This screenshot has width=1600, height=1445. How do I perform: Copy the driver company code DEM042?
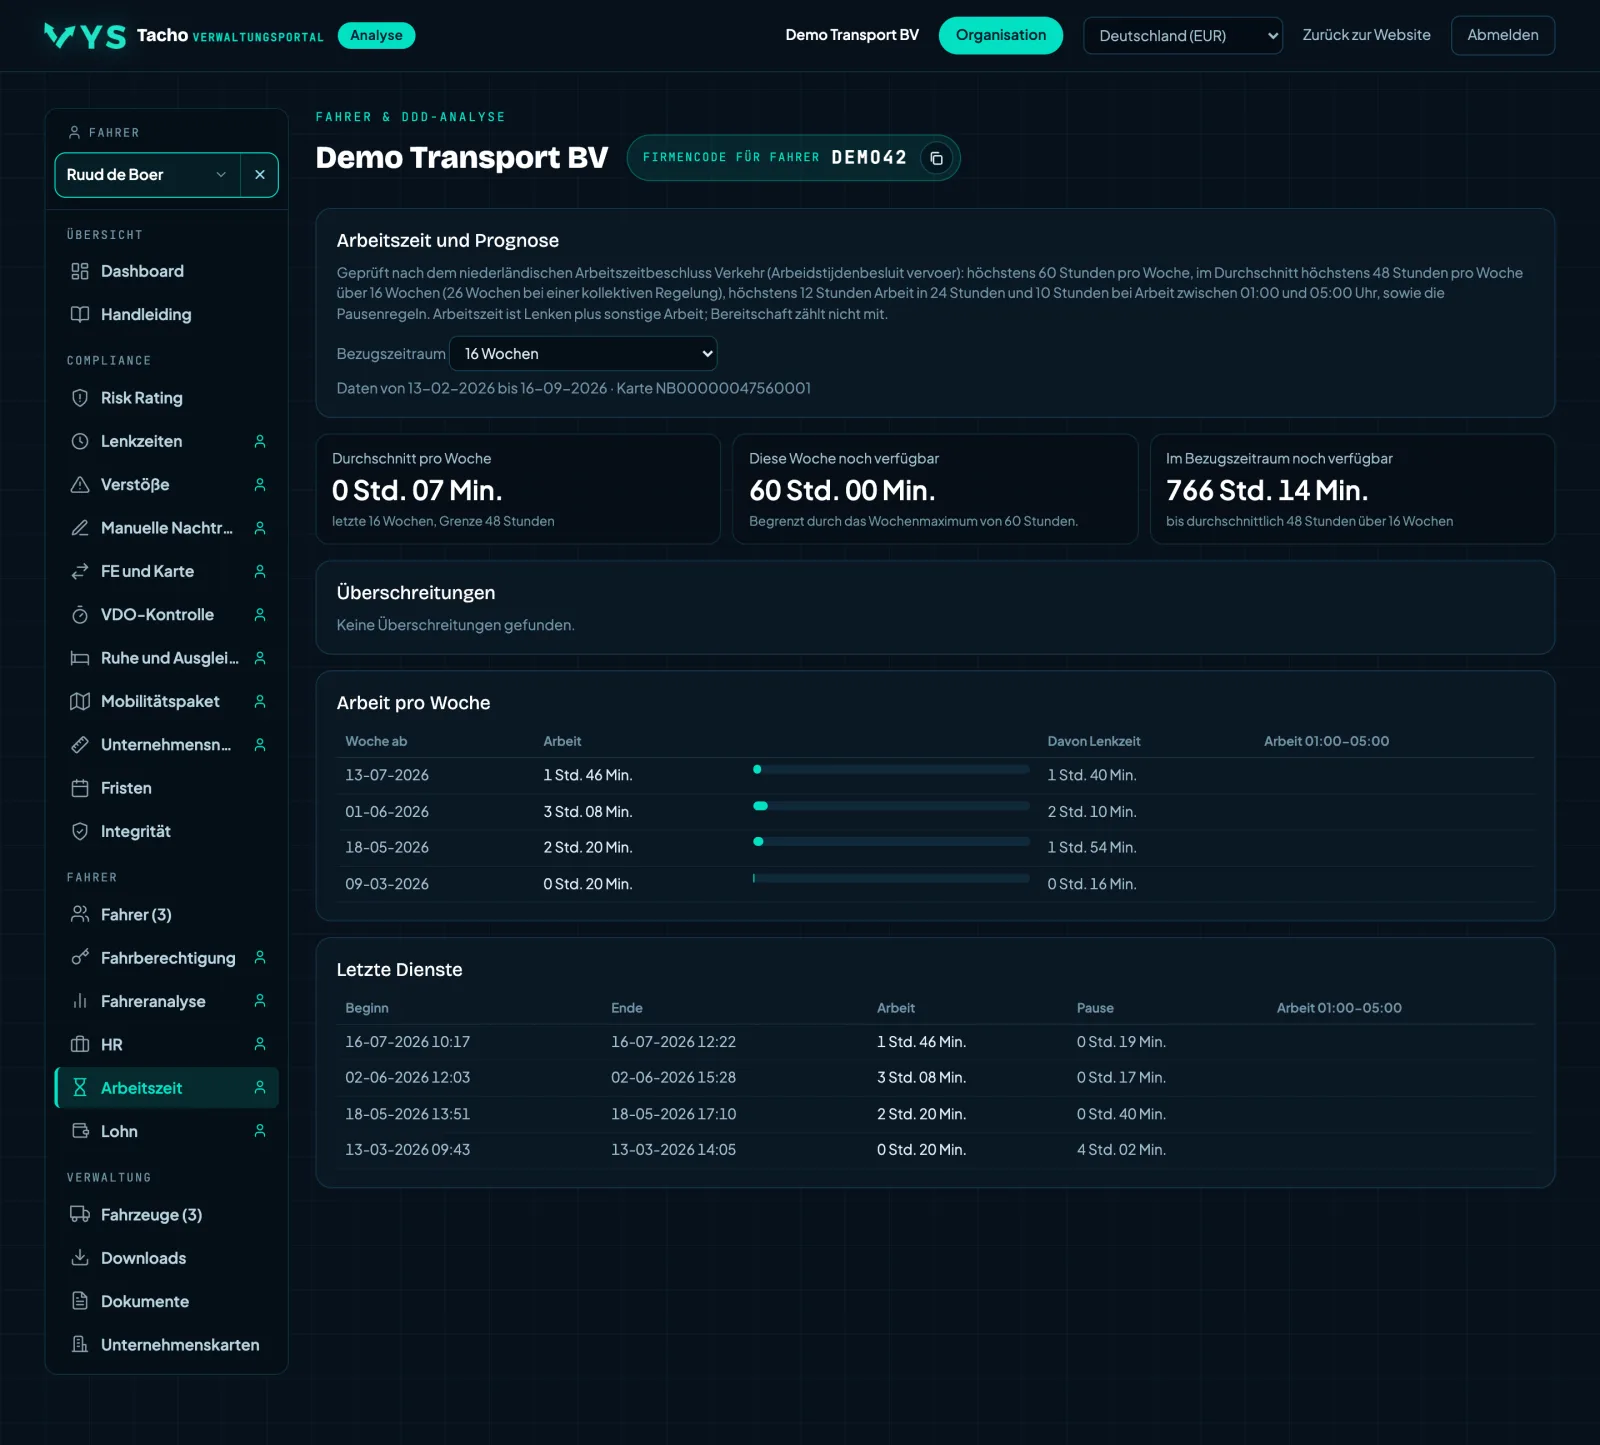(936, 158)
